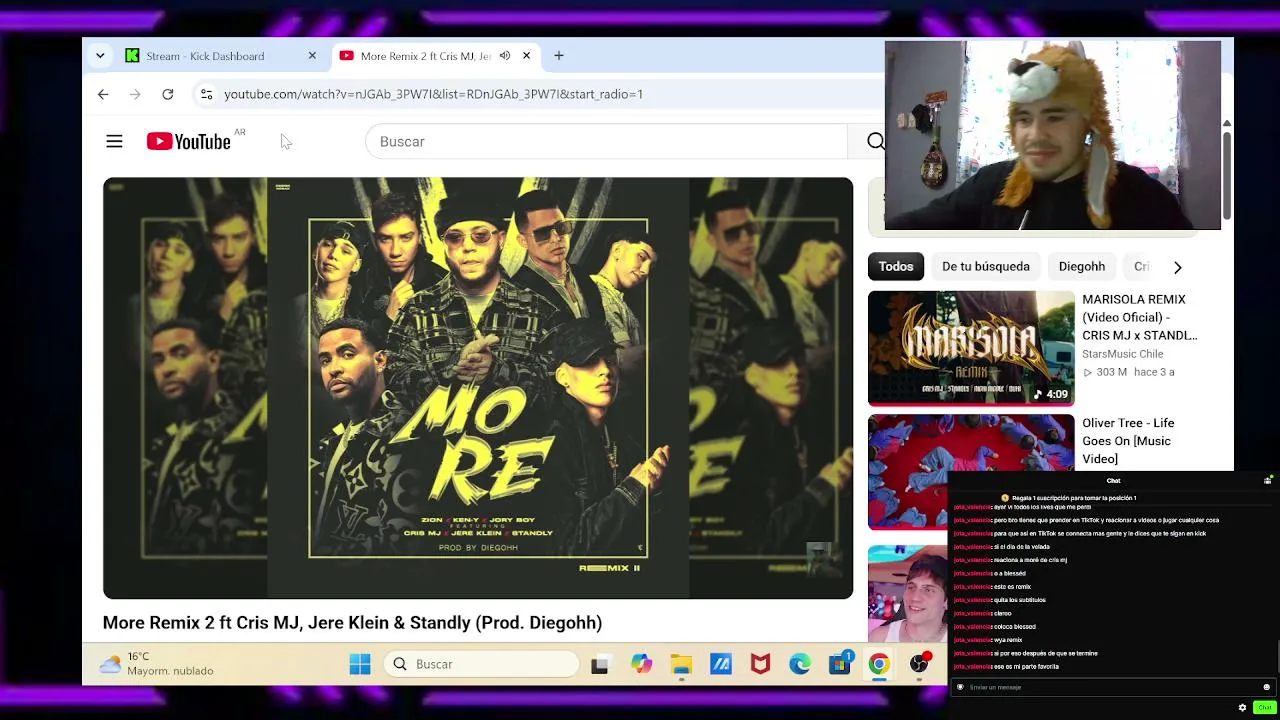1280x720 pixels.
Task: Select the Todos filter chip
Action: point(896,267)
